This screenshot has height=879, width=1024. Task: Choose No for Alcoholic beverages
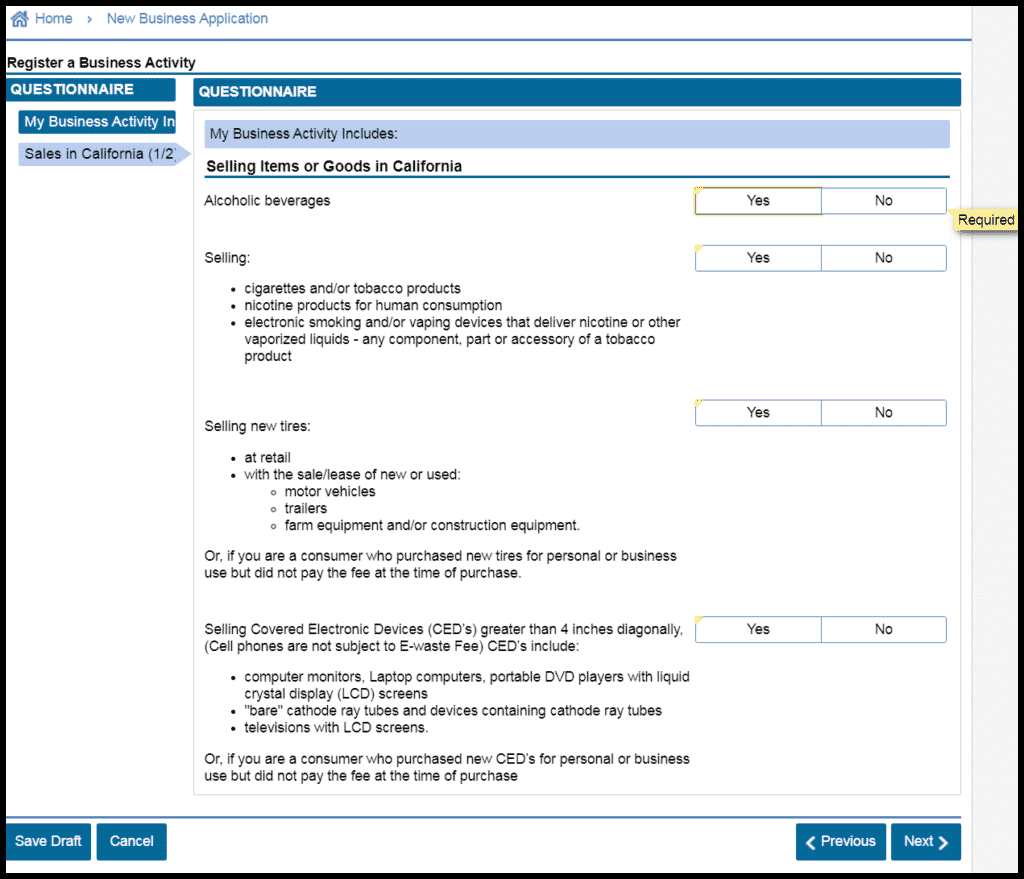pos(883,201)
